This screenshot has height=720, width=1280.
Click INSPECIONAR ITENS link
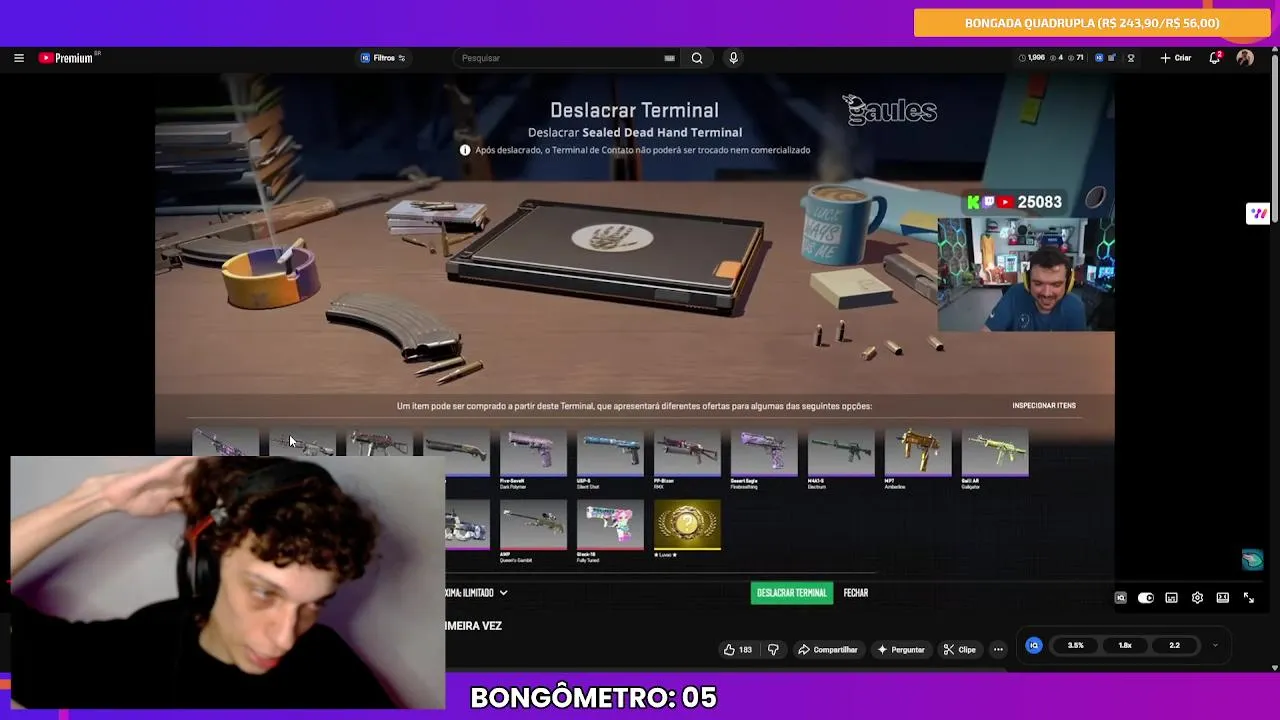1044,406
